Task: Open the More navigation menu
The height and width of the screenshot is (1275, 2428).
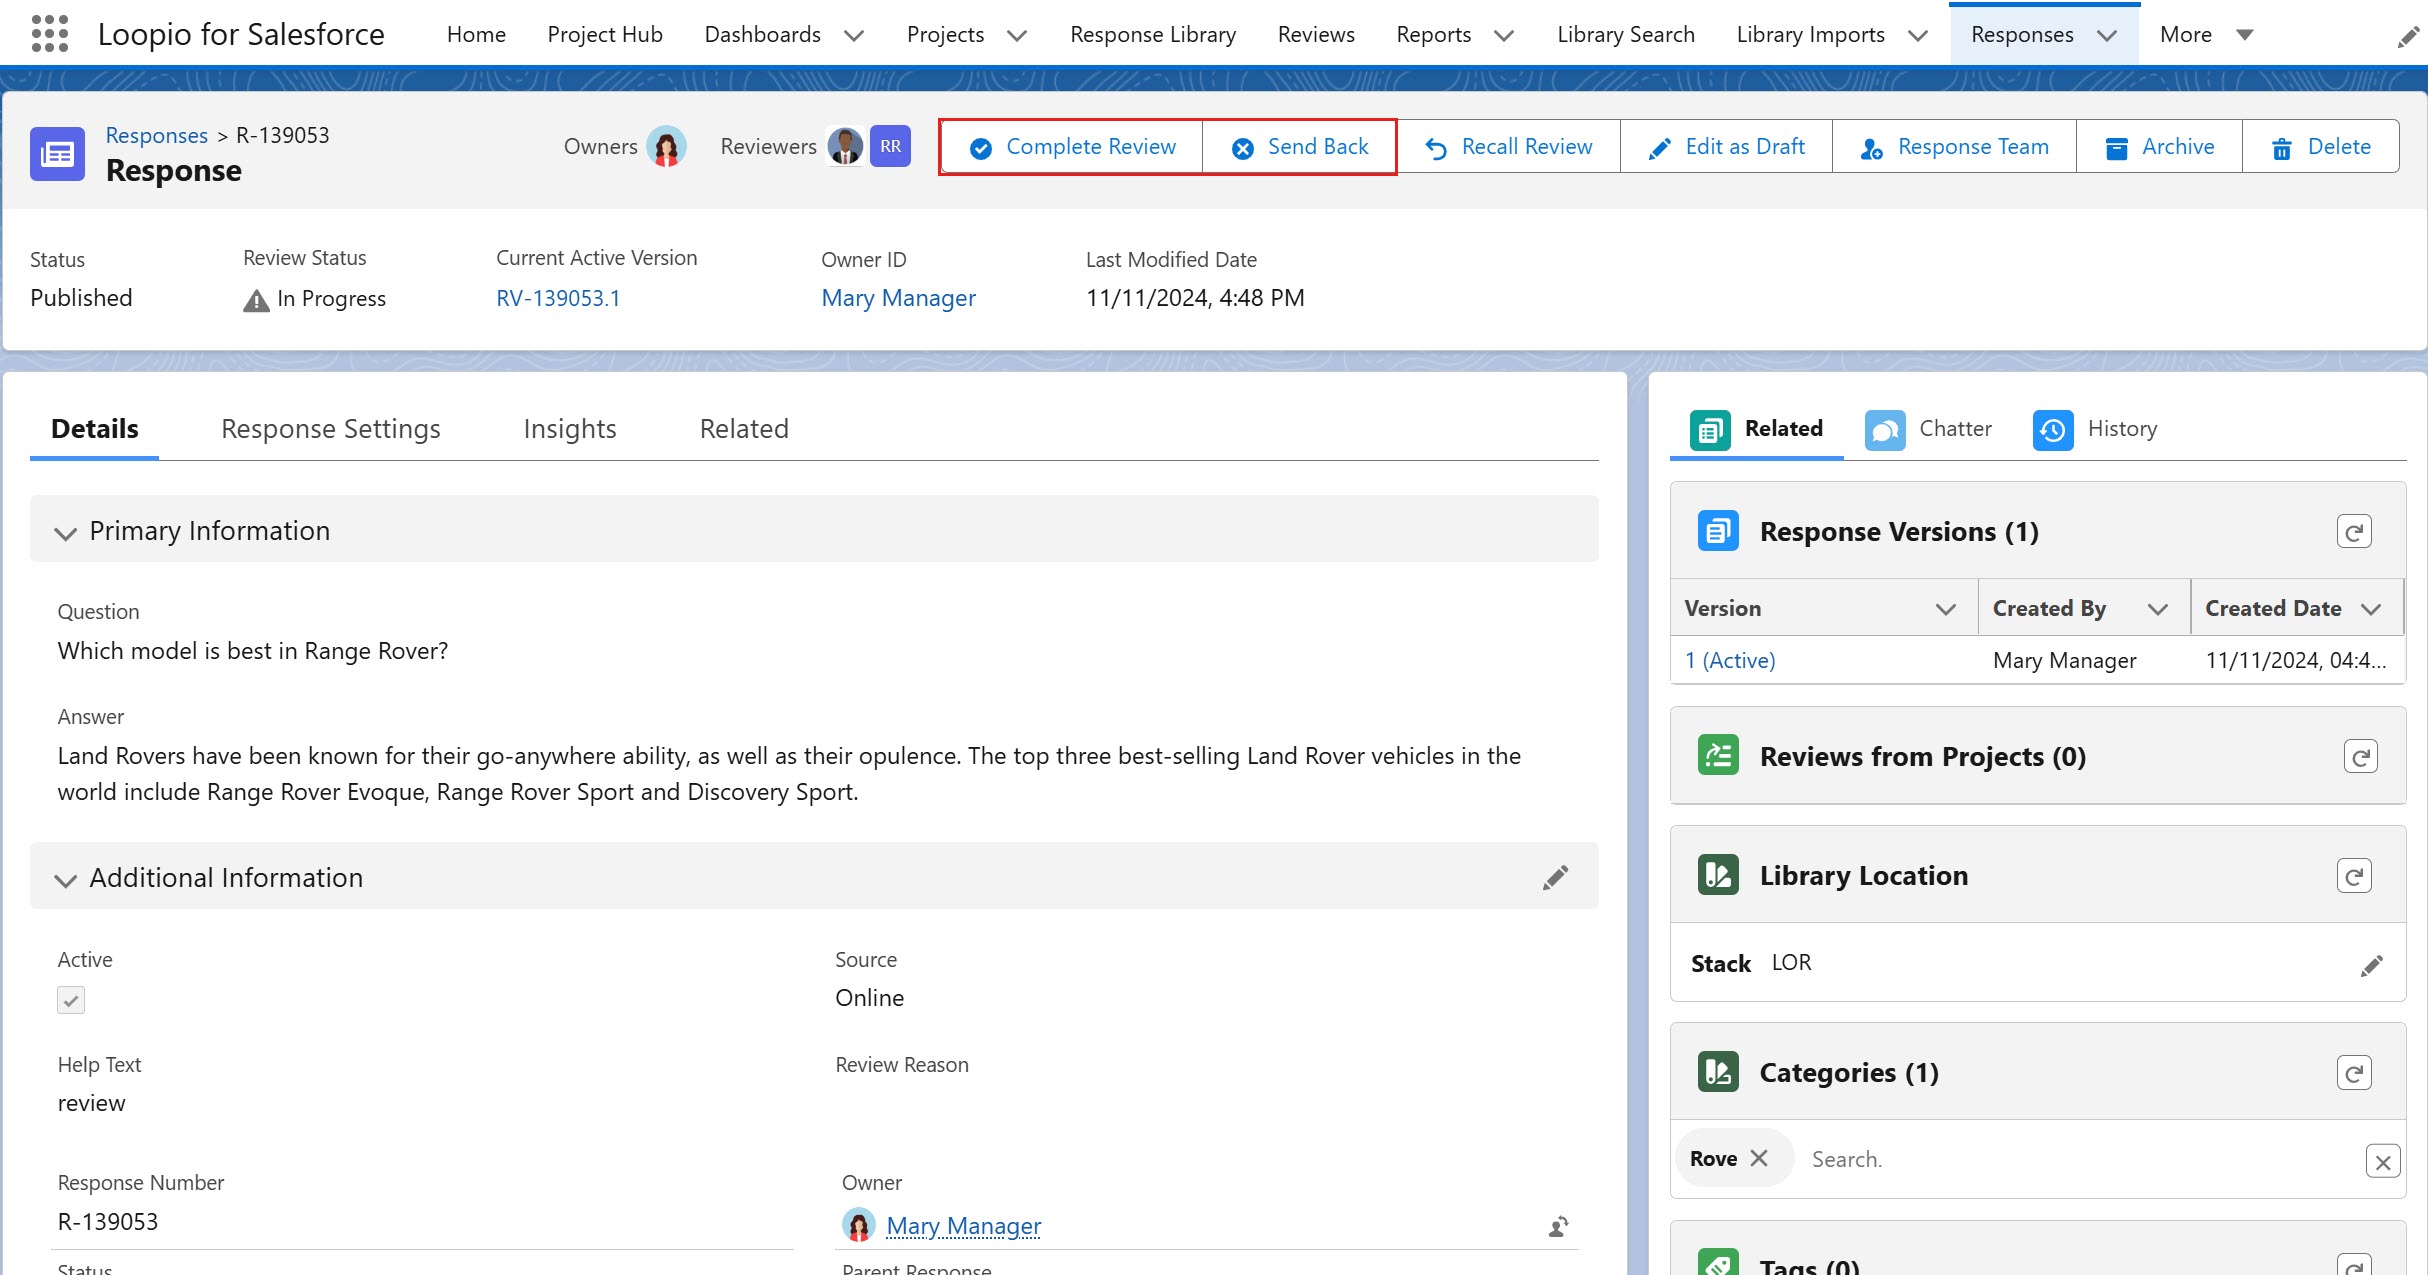Action: pos(2207,34)
